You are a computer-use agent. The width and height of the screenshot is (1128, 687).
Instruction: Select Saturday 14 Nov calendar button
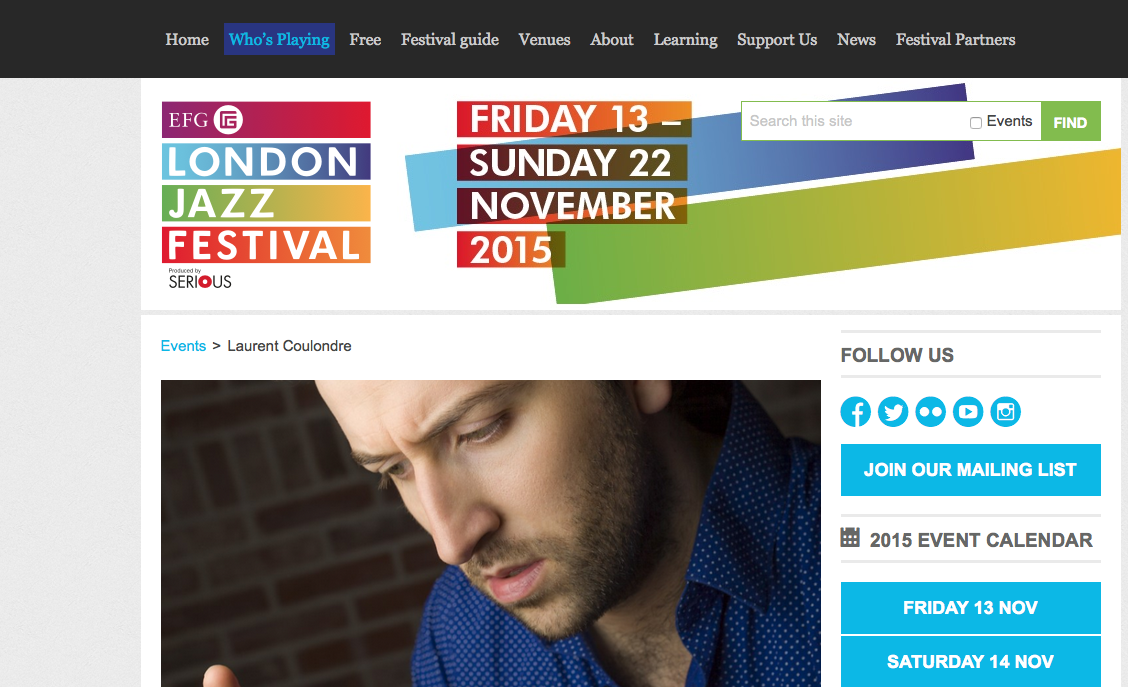point(970,662)
